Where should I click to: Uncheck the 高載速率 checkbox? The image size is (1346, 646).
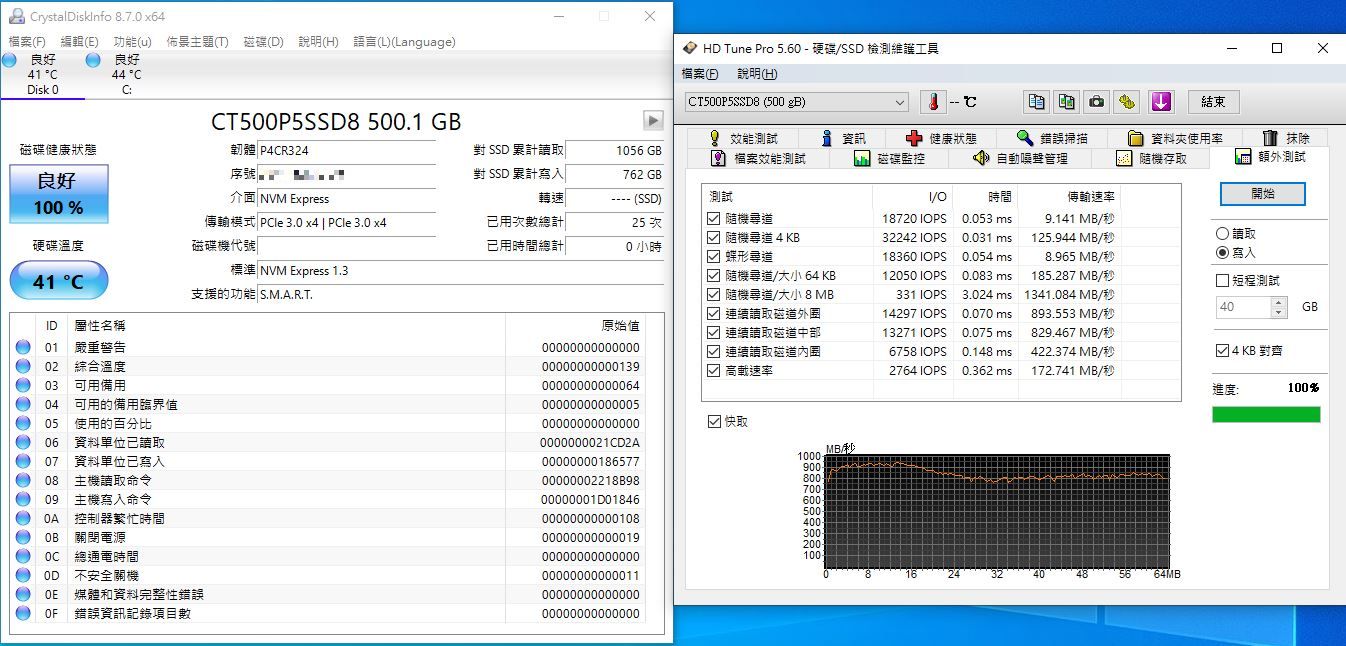(713, 371)
